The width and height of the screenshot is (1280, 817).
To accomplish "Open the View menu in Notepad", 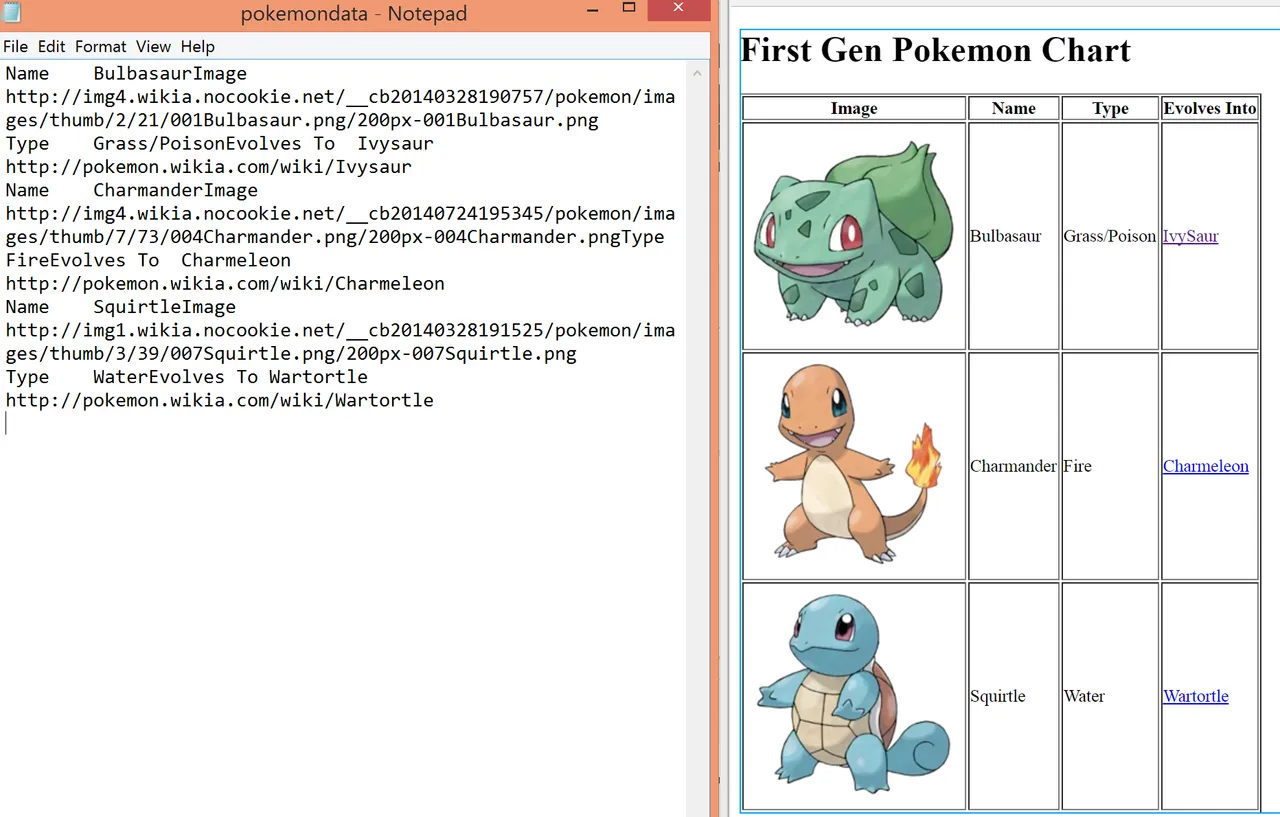I will 153,46.
